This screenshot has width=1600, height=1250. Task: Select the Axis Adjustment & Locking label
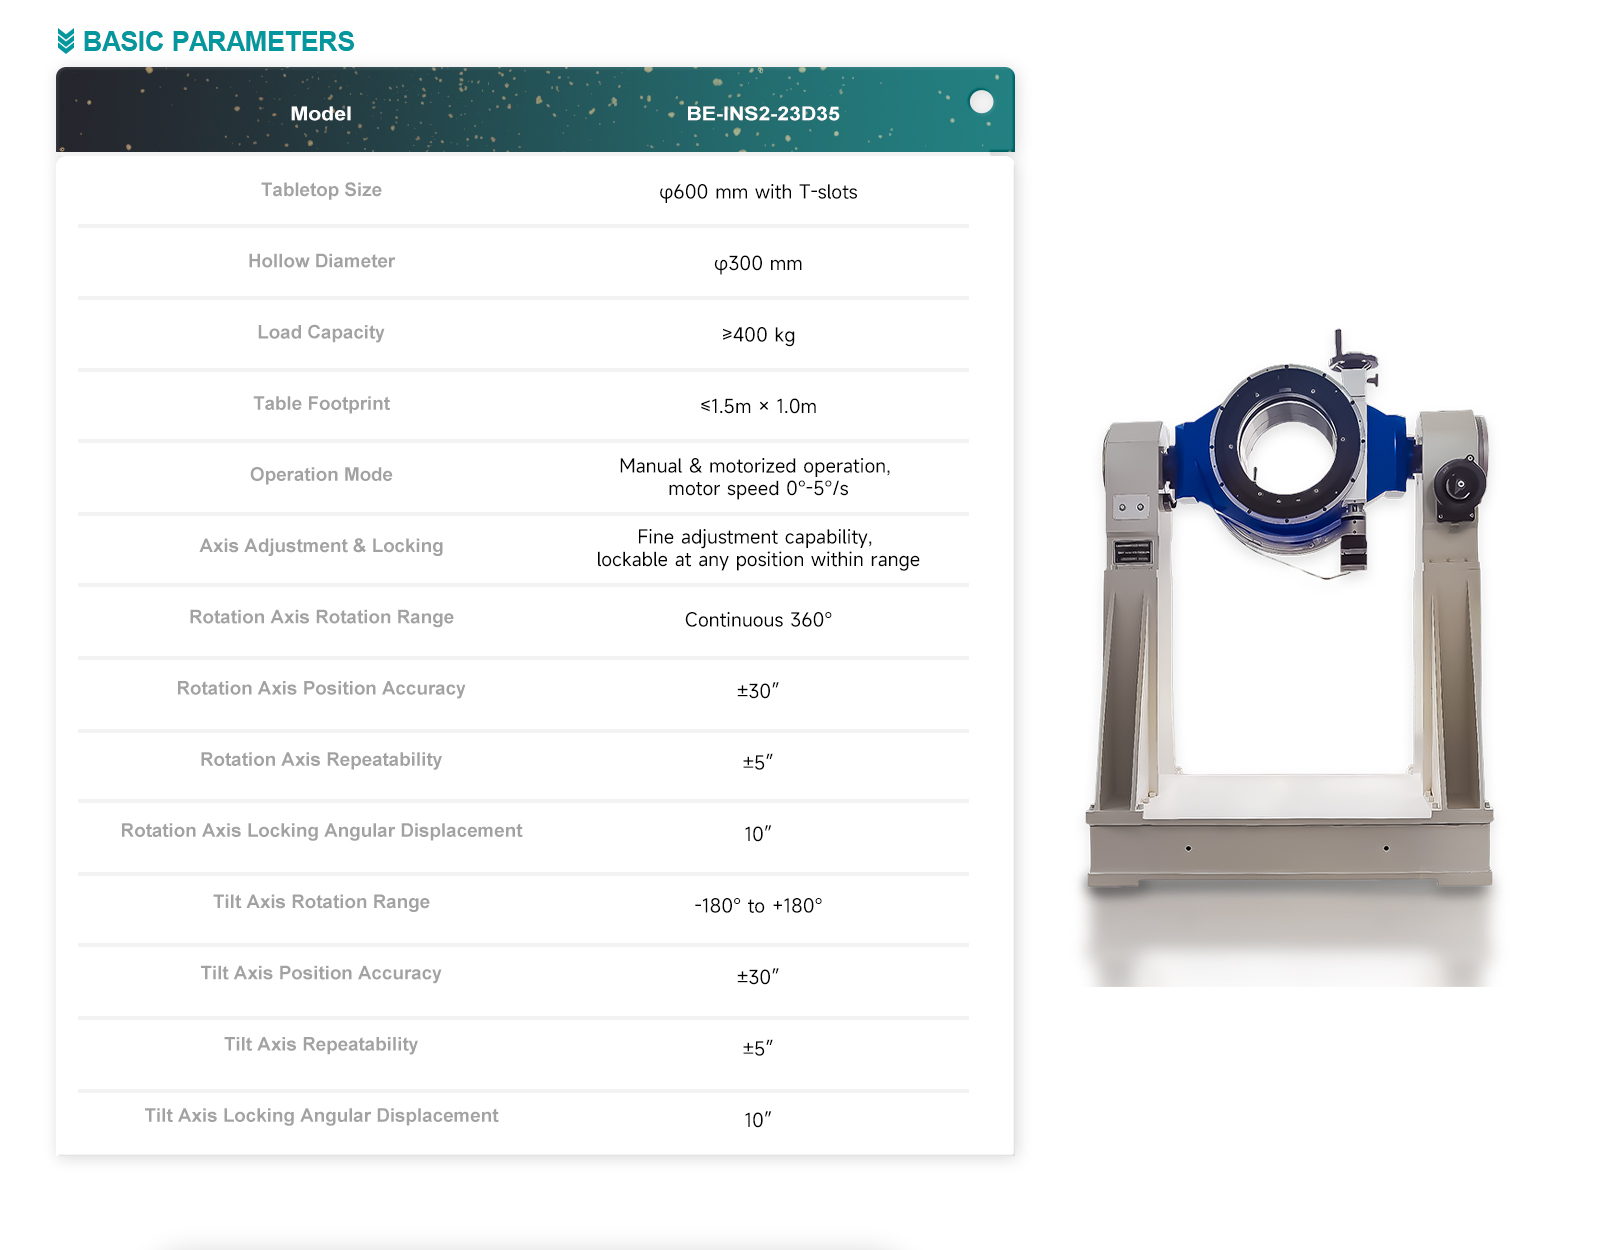click(x=321, y=546)
